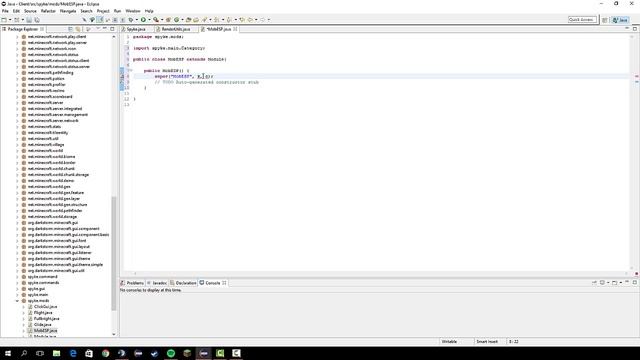Click the New file toolbar icon

4,20
